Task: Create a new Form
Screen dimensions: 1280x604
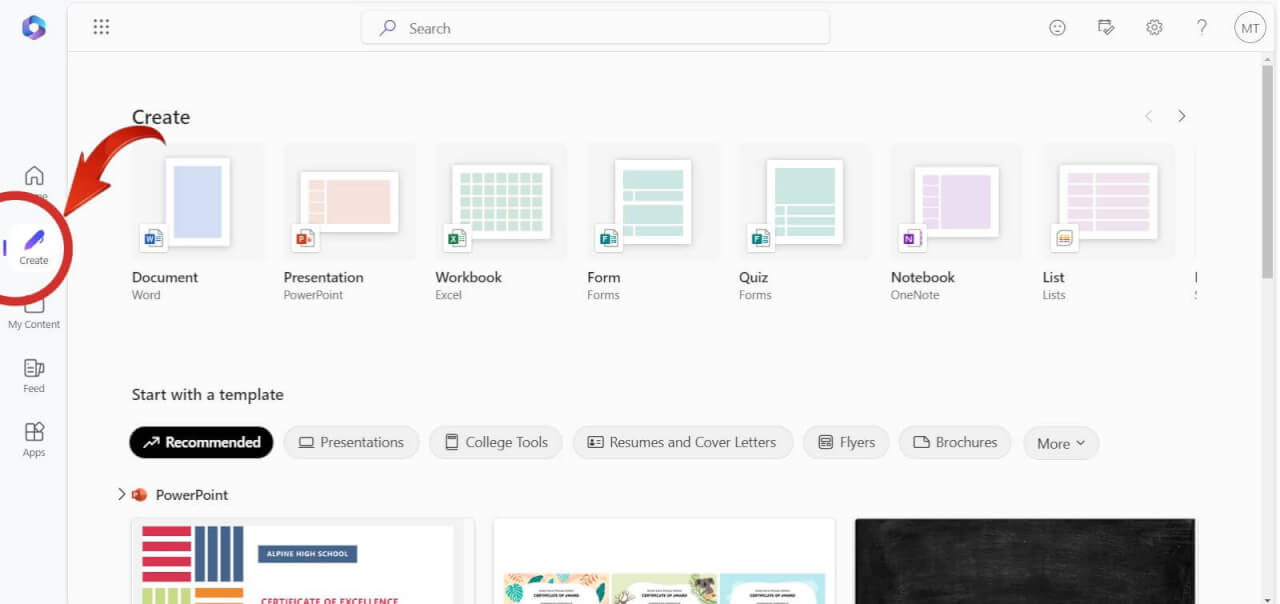Action: [x=653, y=223]
